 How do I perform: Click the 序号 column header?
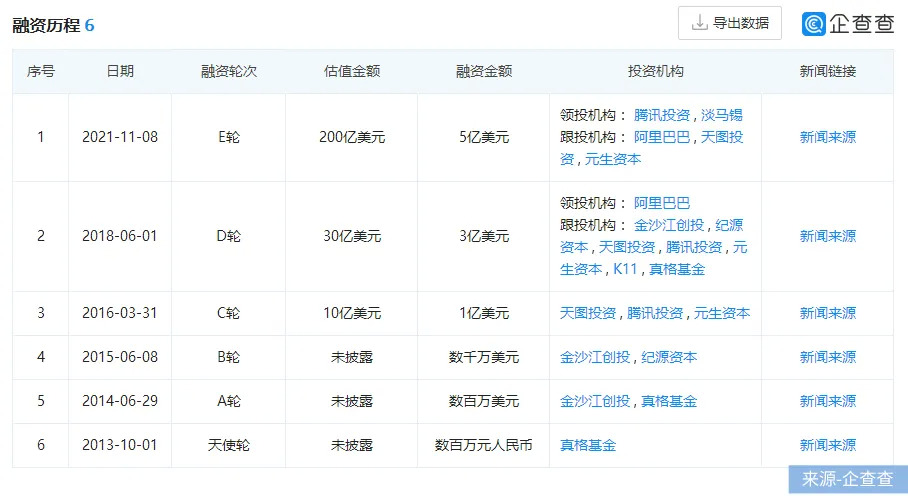pos(41,71)
